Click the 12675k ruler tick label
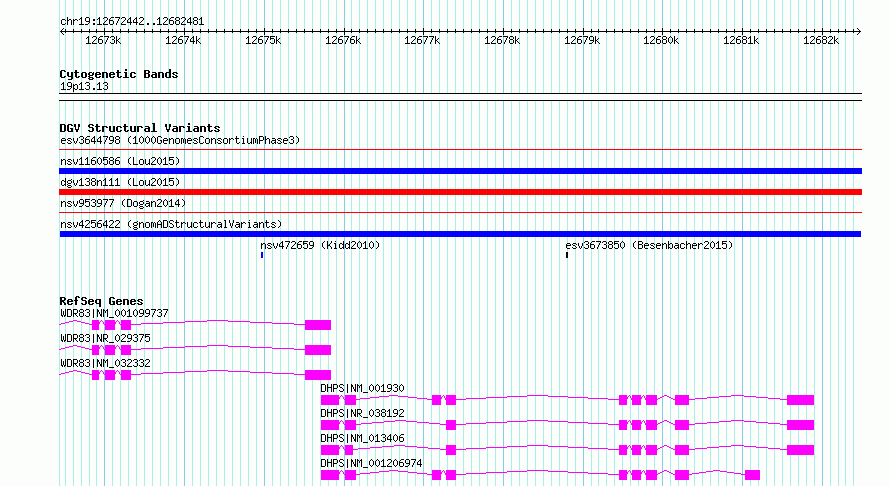 [x=263, y=40]
